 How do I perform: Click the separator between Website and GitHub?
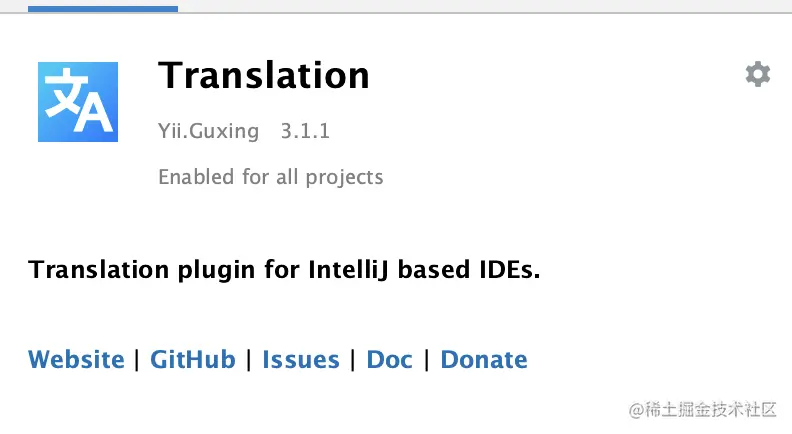point(137,360)
